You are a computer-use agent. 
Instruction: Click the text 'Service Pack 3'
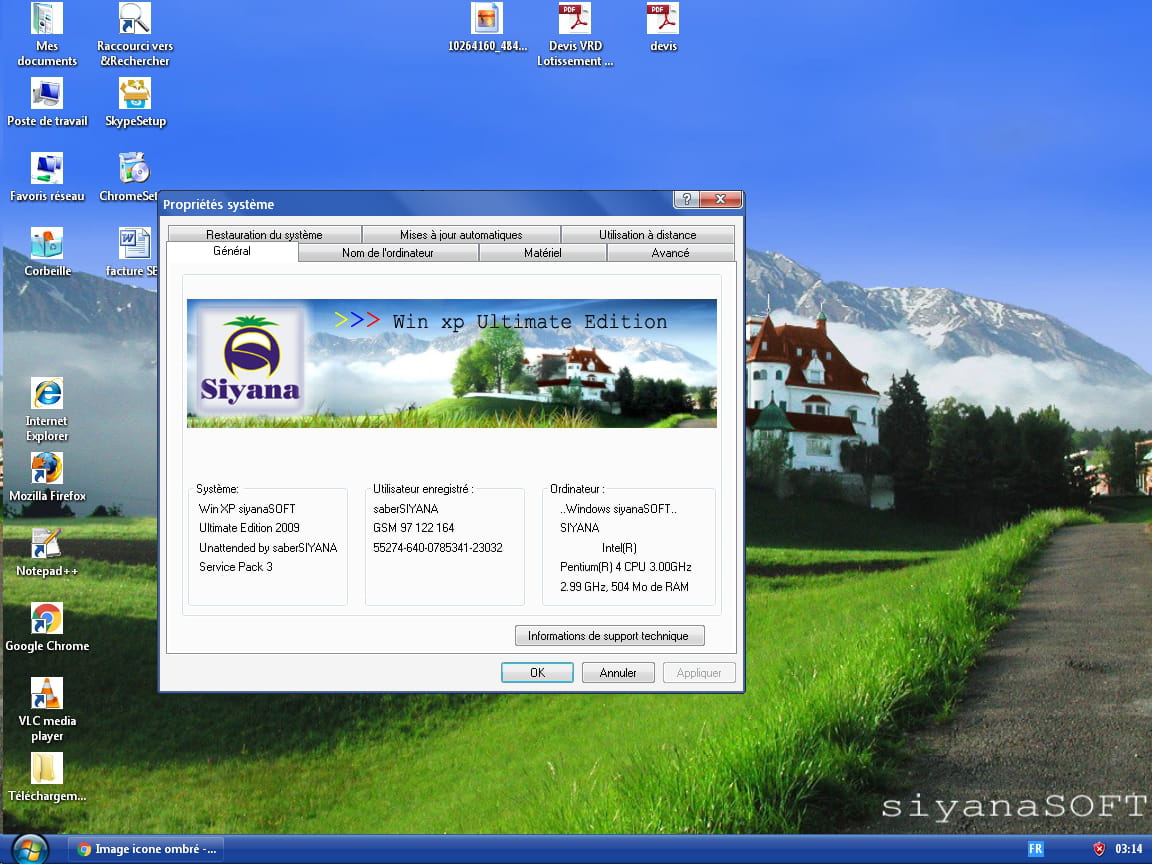tap(236, 566)
